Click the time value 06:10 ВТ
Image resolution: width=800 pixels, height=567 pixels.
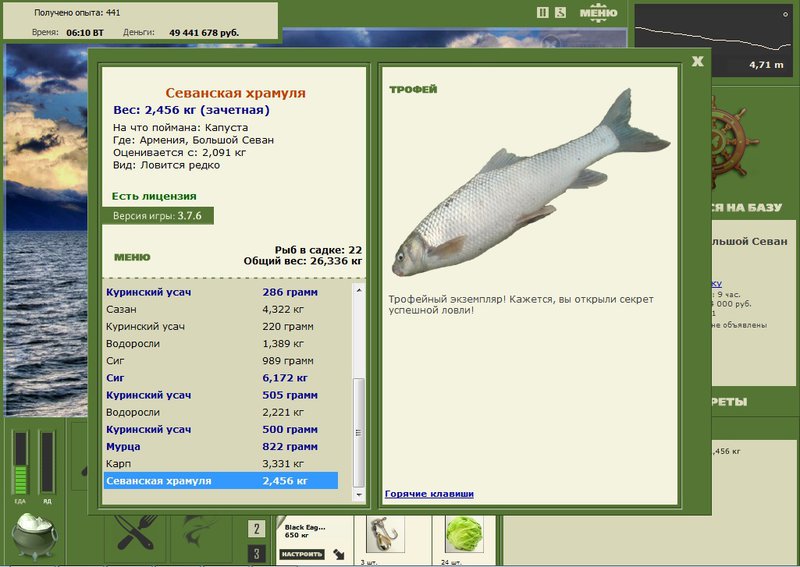(85, 33)
